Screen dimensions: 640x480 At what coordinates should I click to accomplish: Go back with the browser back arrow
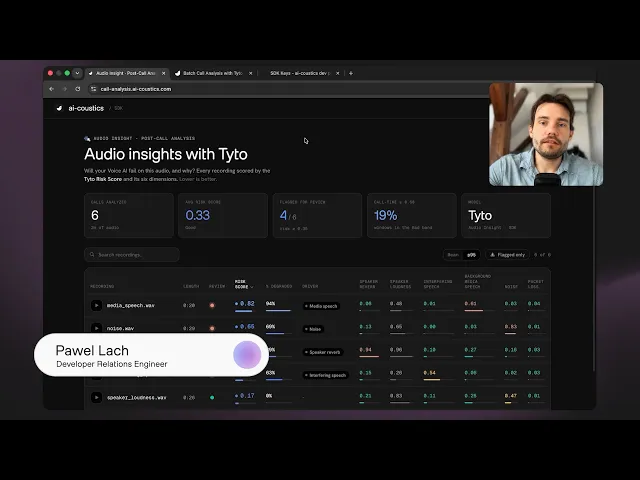click(x=51, y=89)
